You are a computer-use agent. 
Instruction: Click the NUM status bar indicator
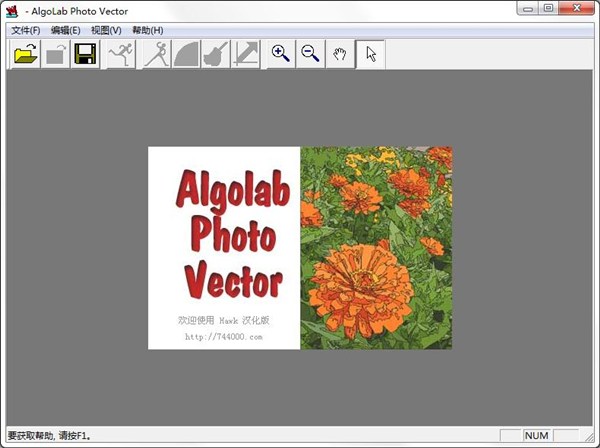(536, 436)
